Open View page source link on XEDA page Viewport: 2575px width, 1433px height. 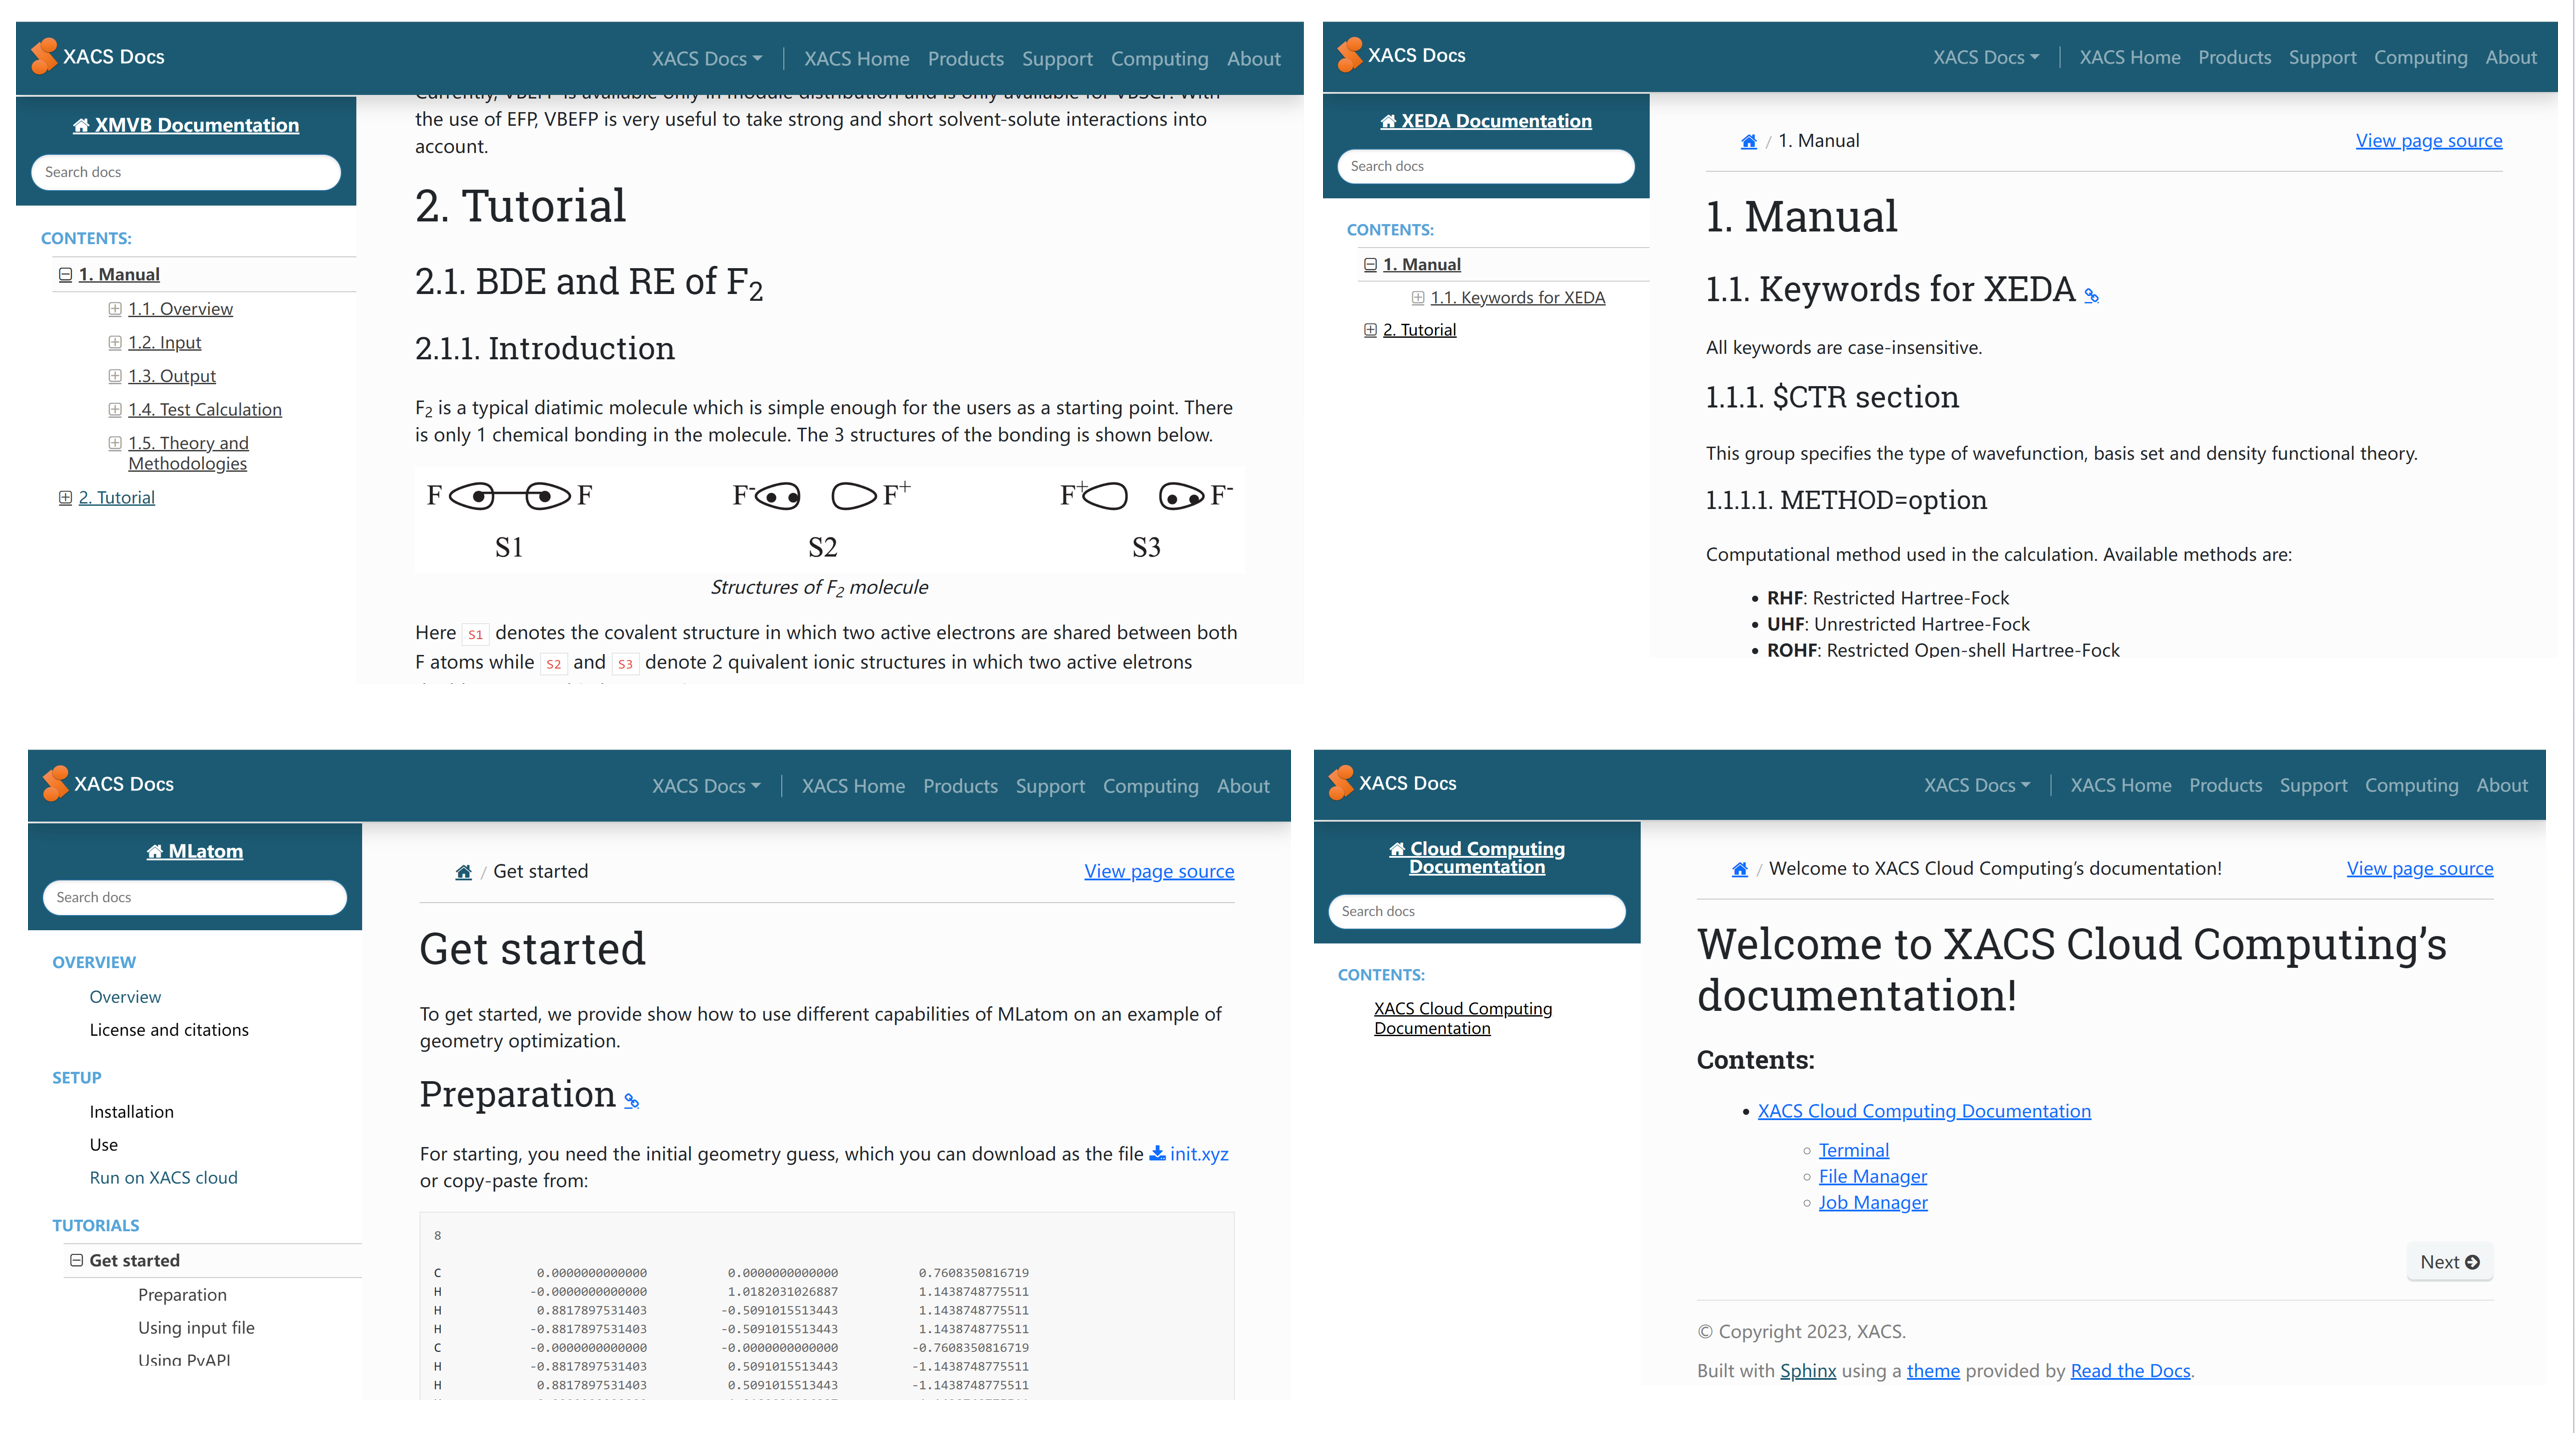tap(2428, 141)
